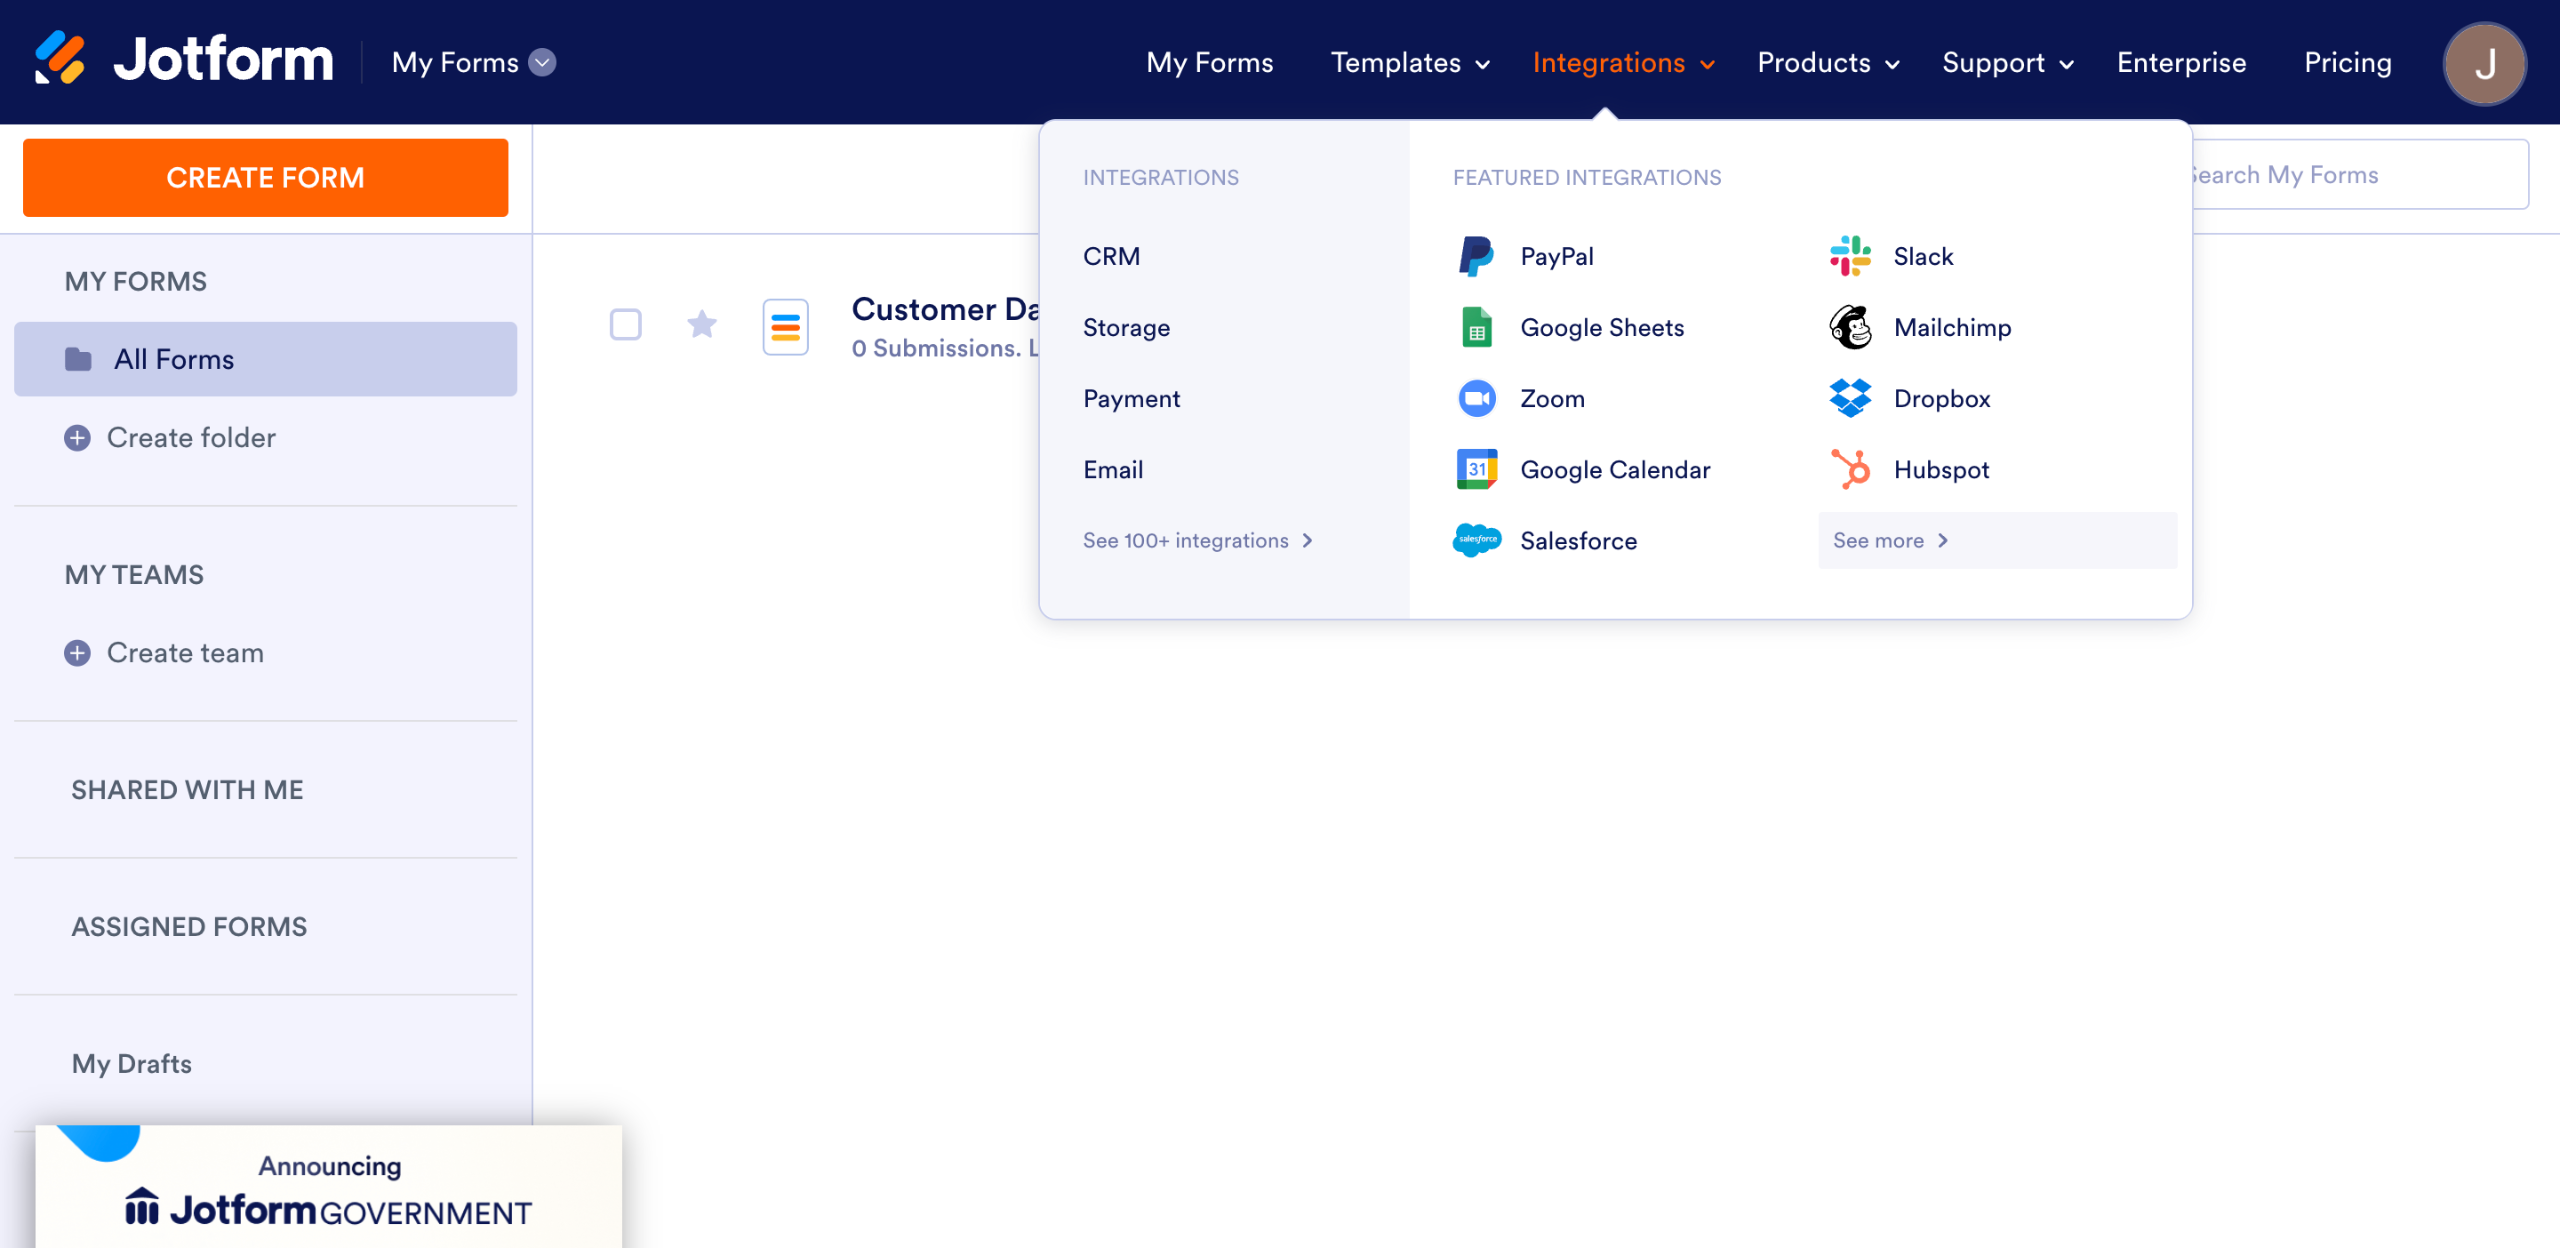
Task: Check the Customer form selection checkbox
Action: coord(626,324)
